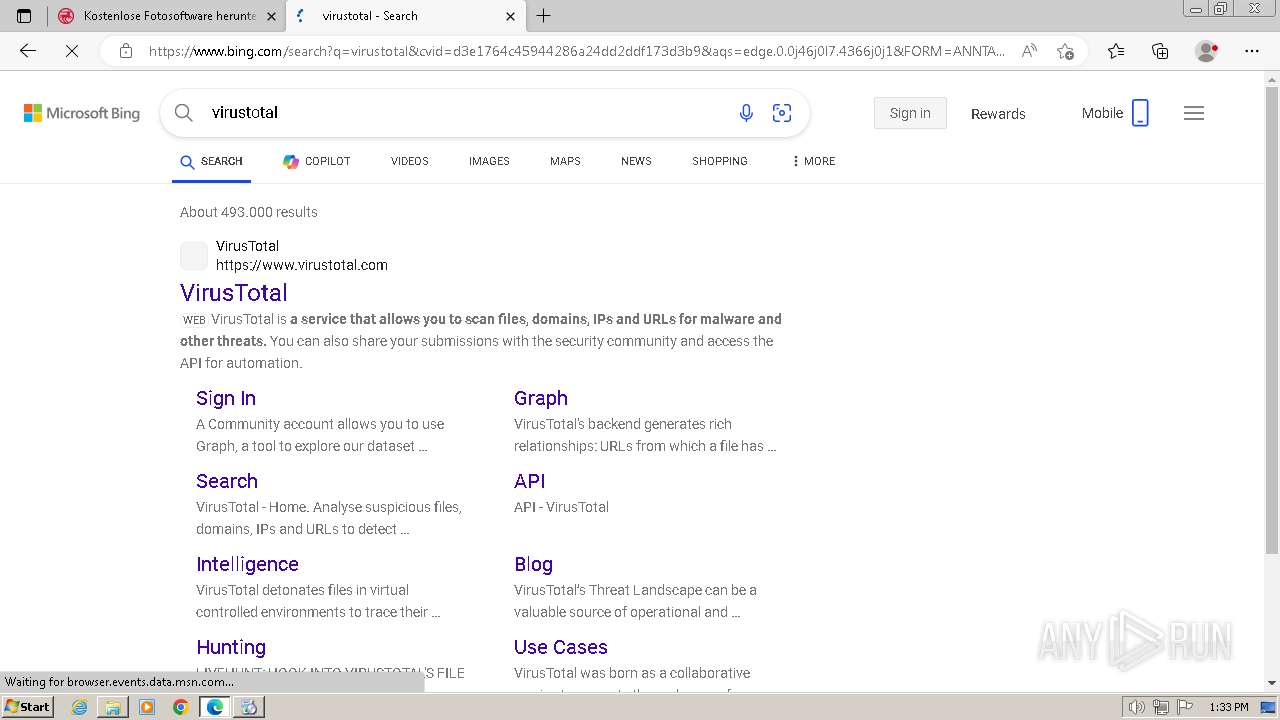The width and height of the screenshot is (1280, 720).
Task: Open the Graph sitelink
Action: (541, 398)
